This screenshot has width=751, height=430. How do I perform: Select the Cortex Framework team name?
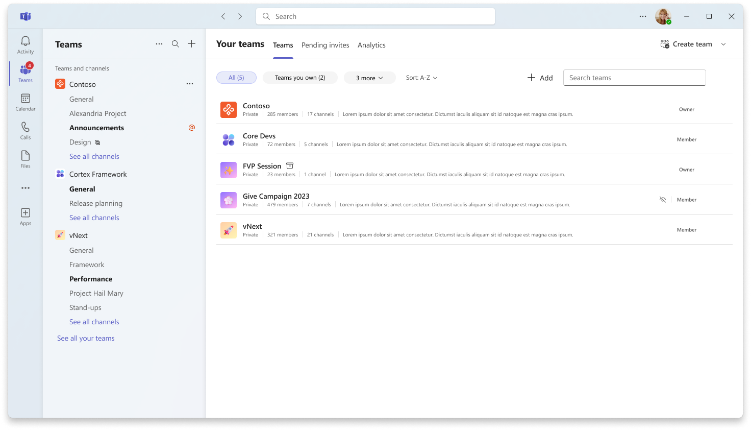98,174
